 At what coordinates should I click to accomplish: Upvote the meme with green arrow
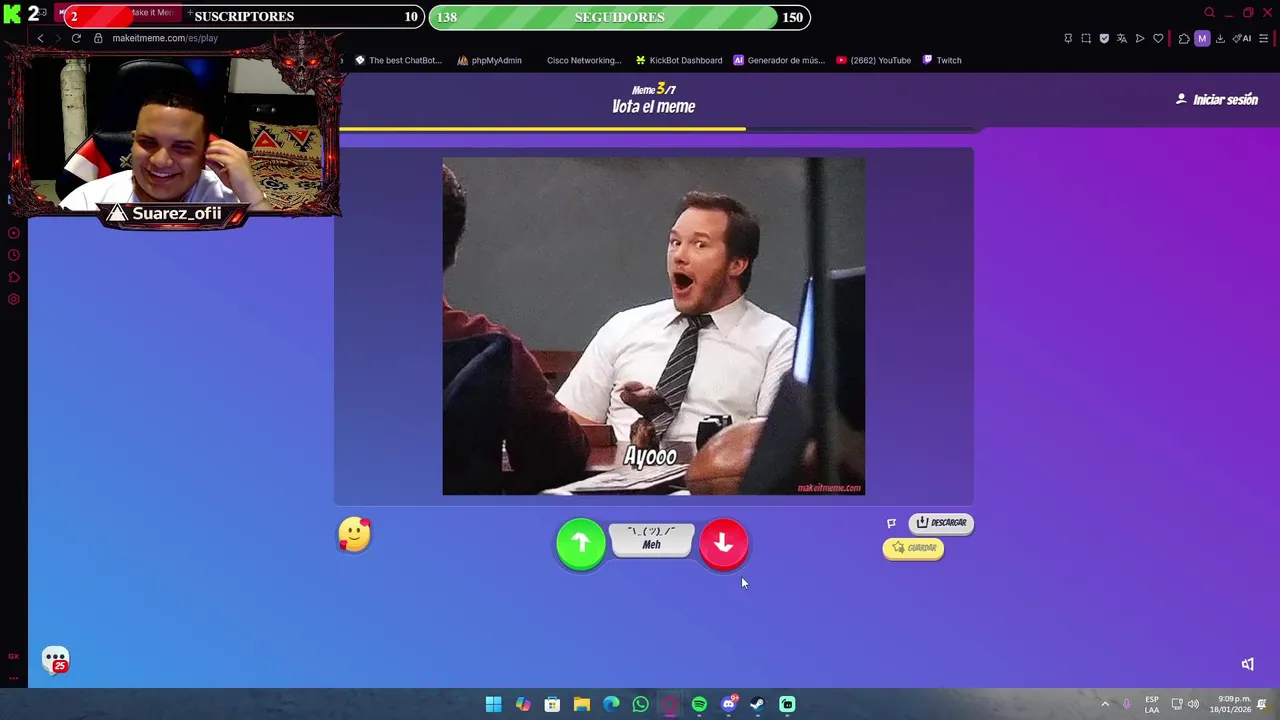580,544
